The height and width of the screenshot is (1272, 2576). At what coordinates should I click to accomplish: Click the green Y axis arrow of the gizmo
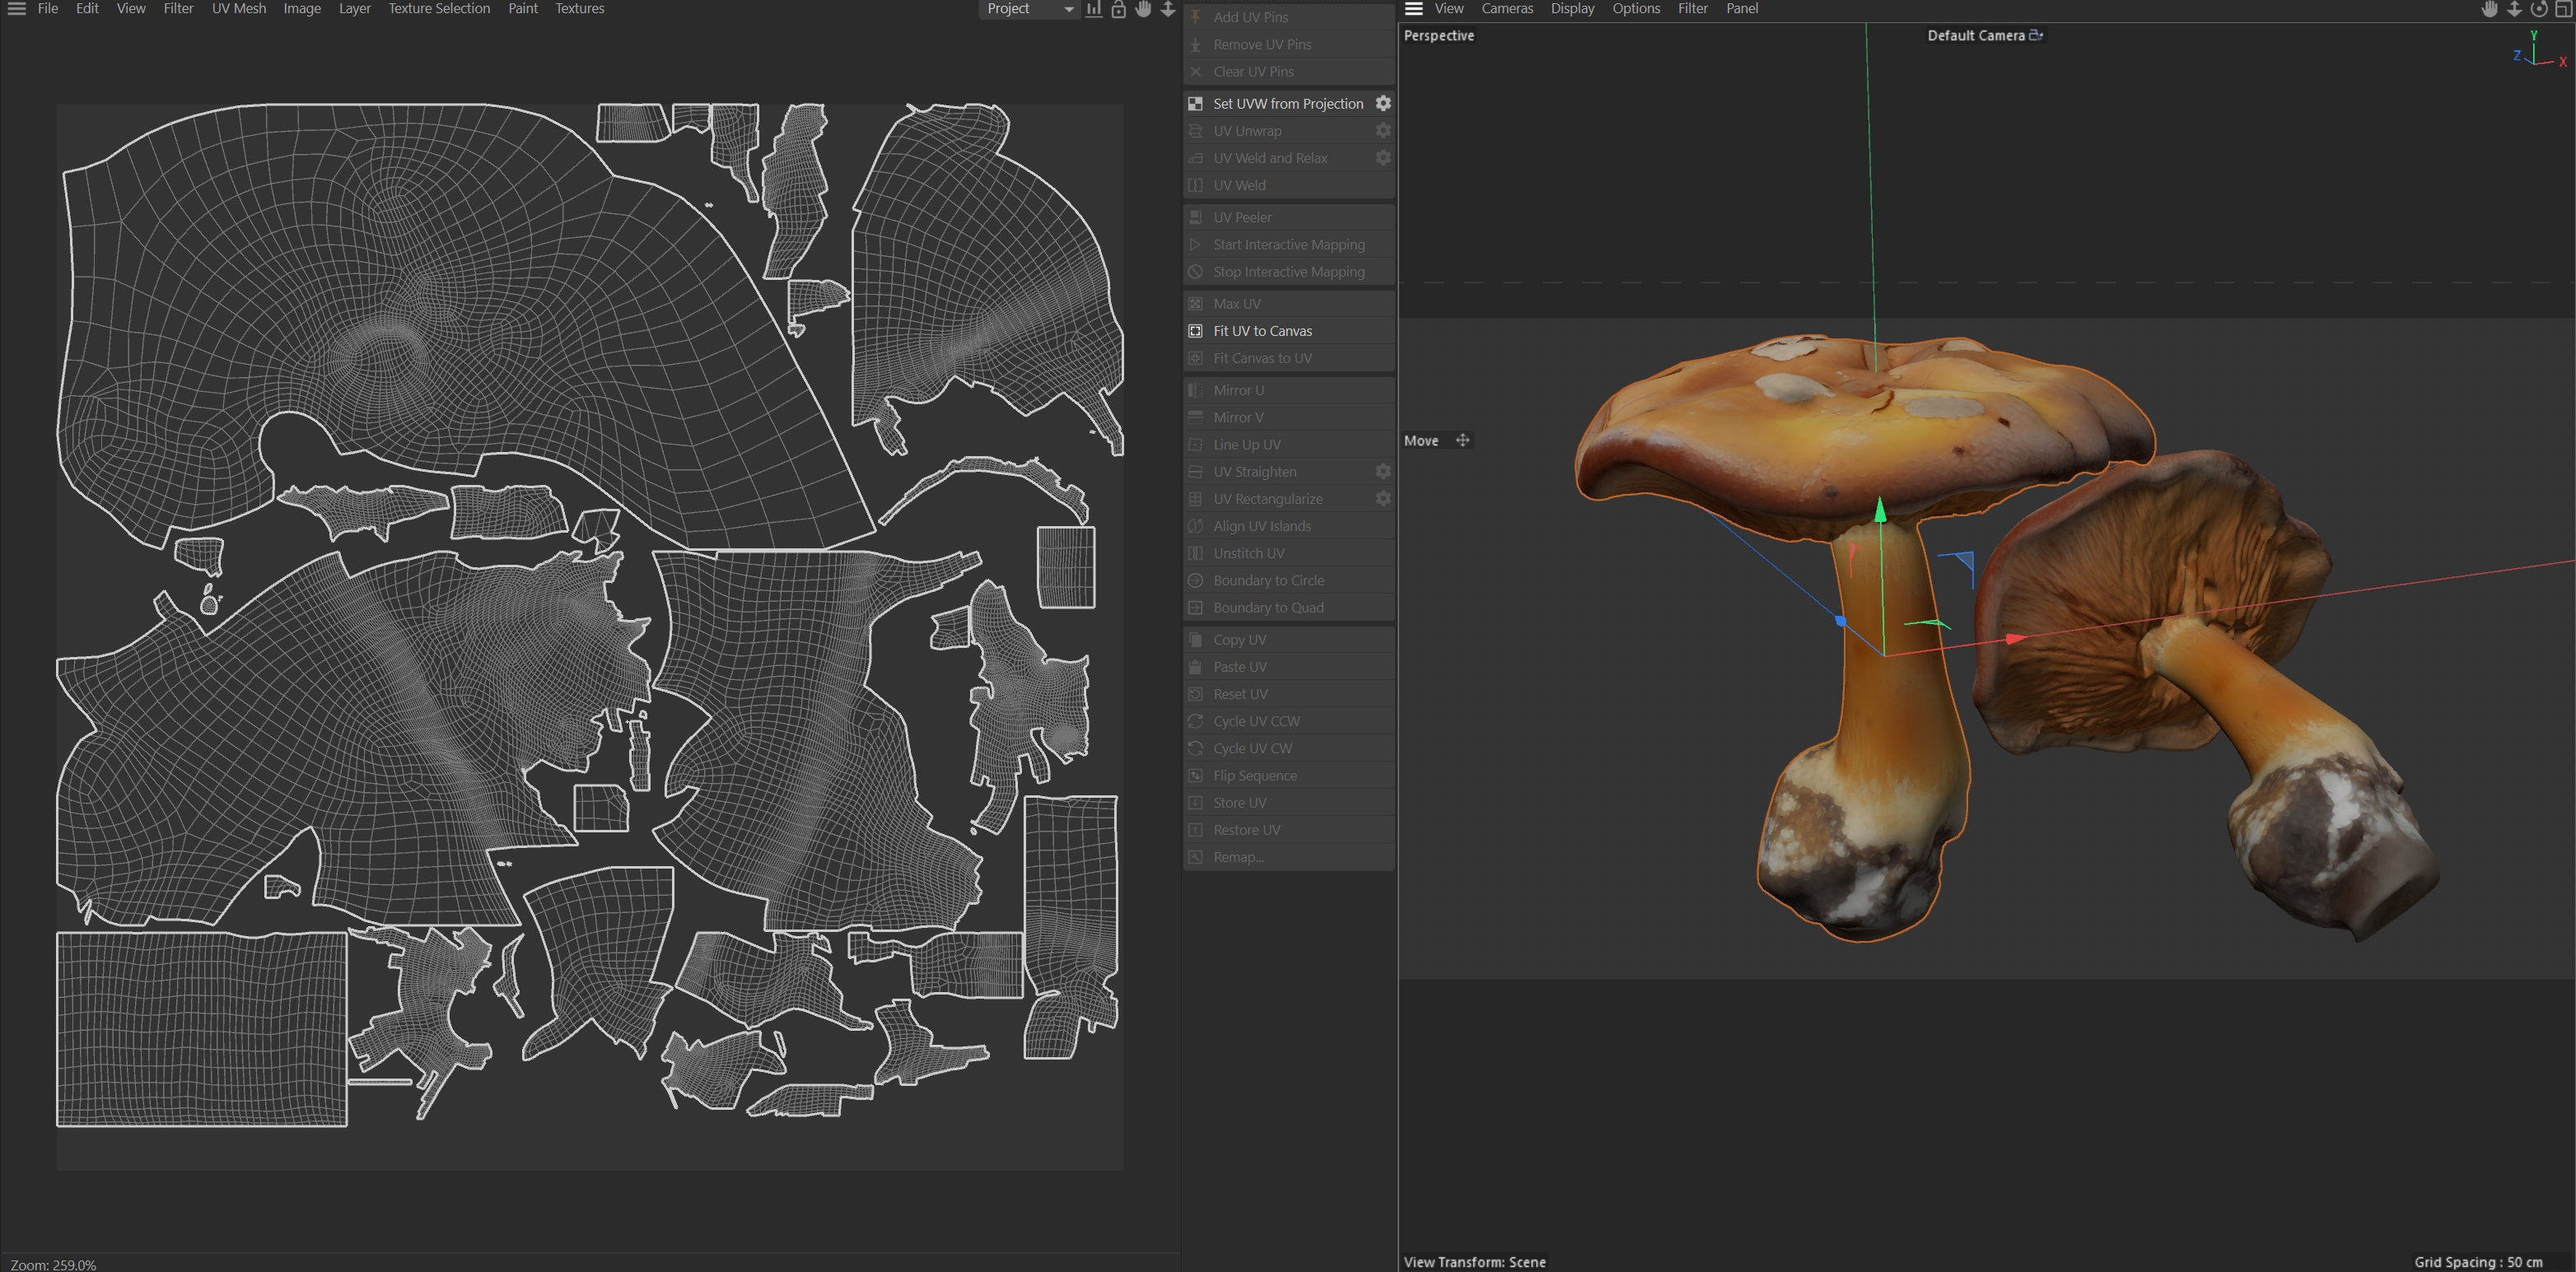(x=1880, y=511)
